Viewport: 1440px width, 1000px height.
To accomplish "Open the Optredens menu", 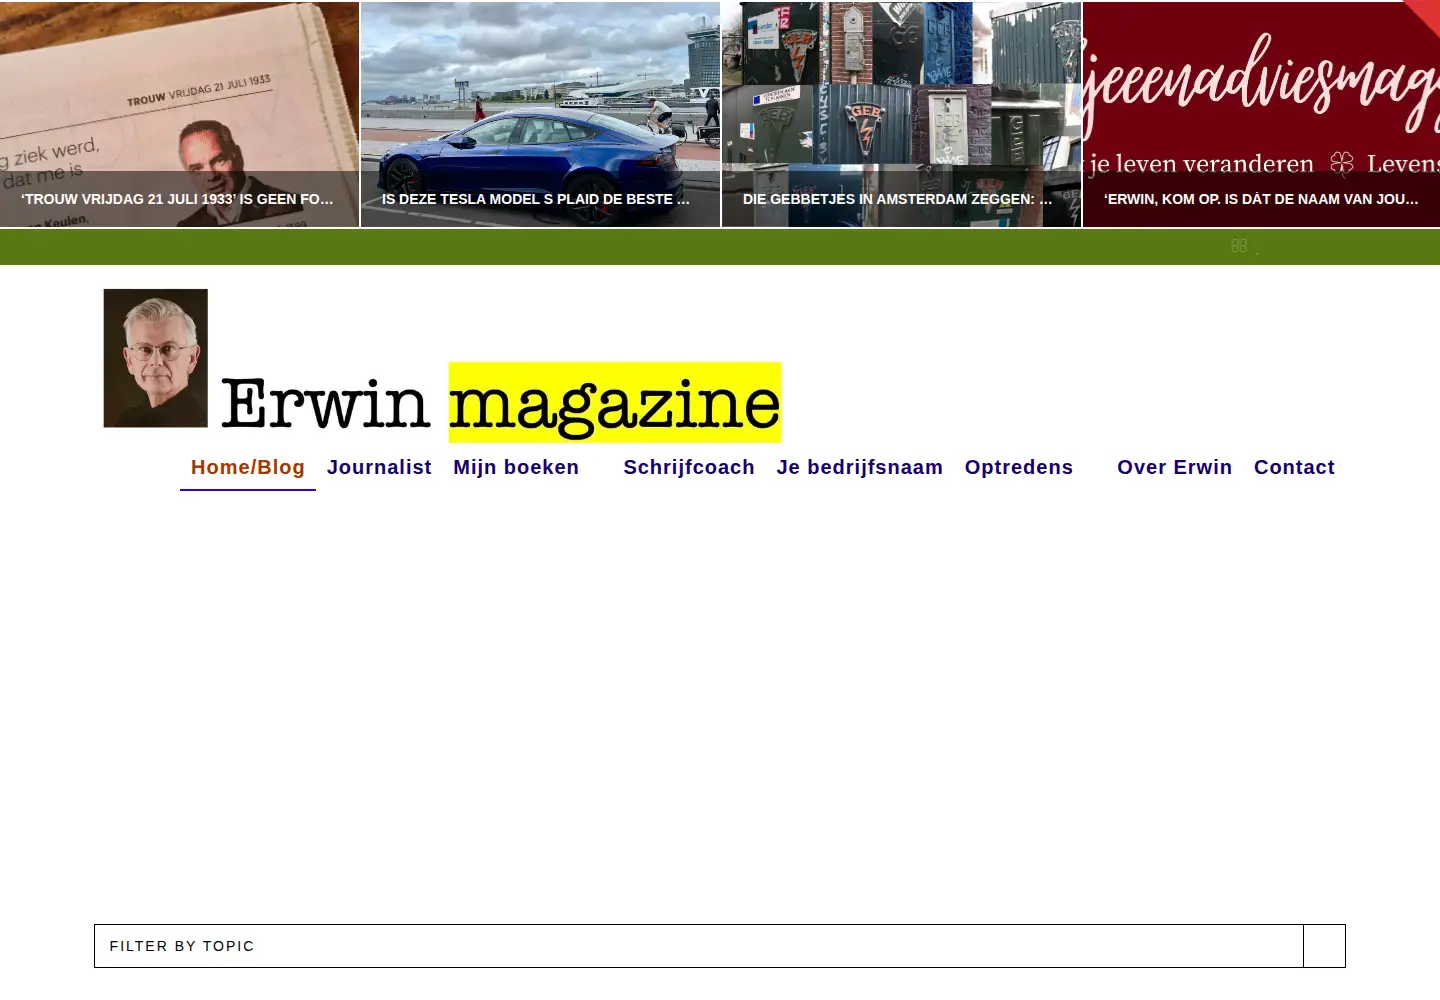I will [1019, 467].
